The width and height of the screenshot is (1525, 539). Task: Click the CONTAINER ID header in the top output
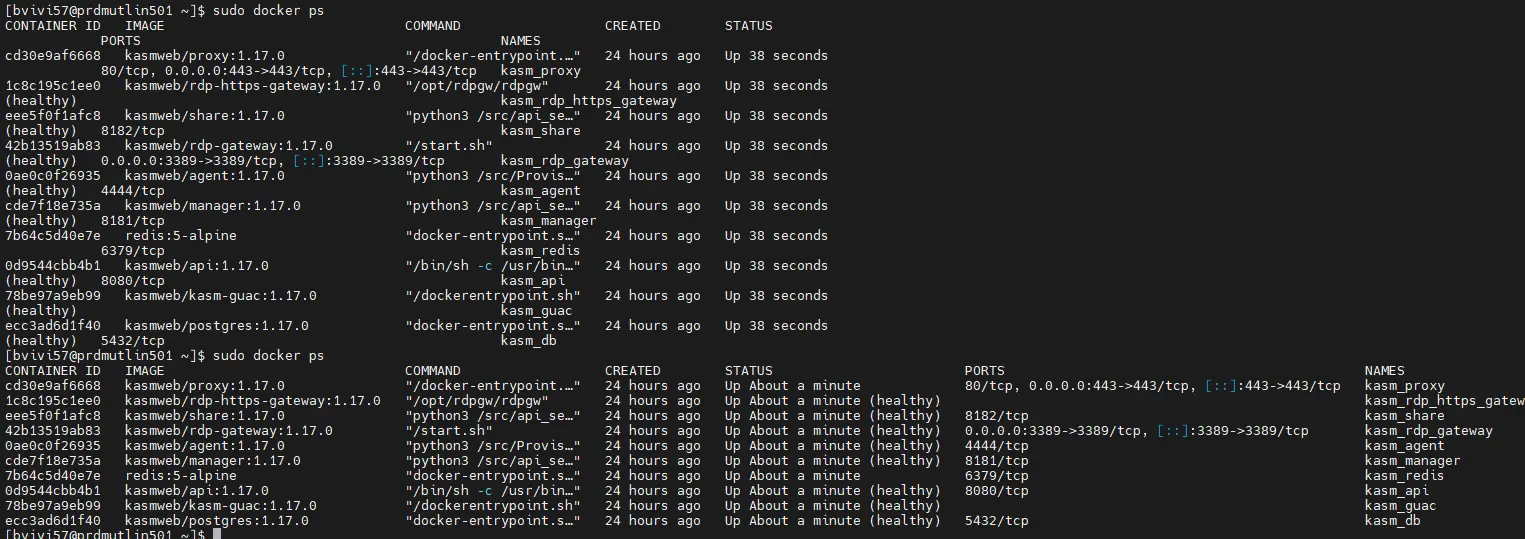(x=52, y=25)
